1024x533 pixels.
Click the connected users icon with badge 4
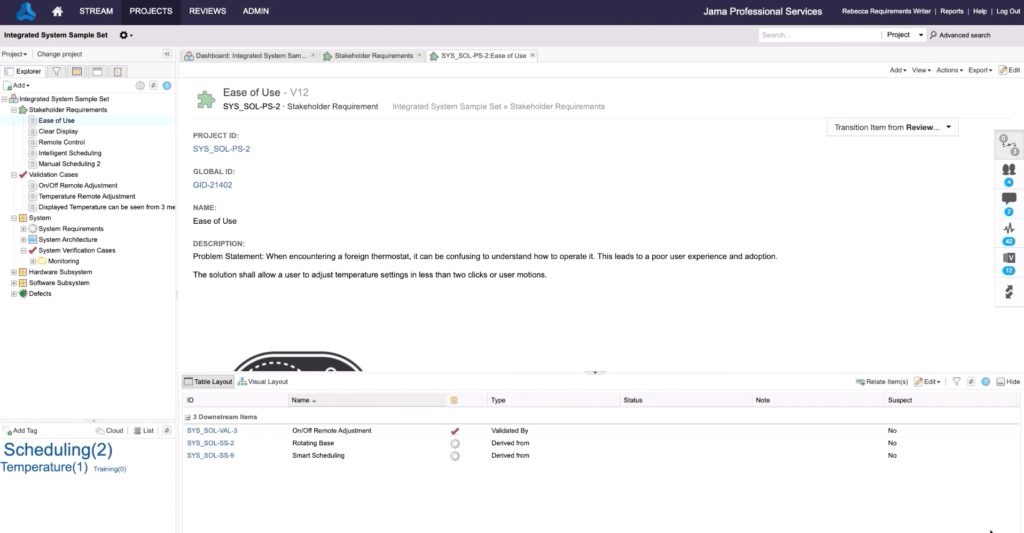[1009, 171]
